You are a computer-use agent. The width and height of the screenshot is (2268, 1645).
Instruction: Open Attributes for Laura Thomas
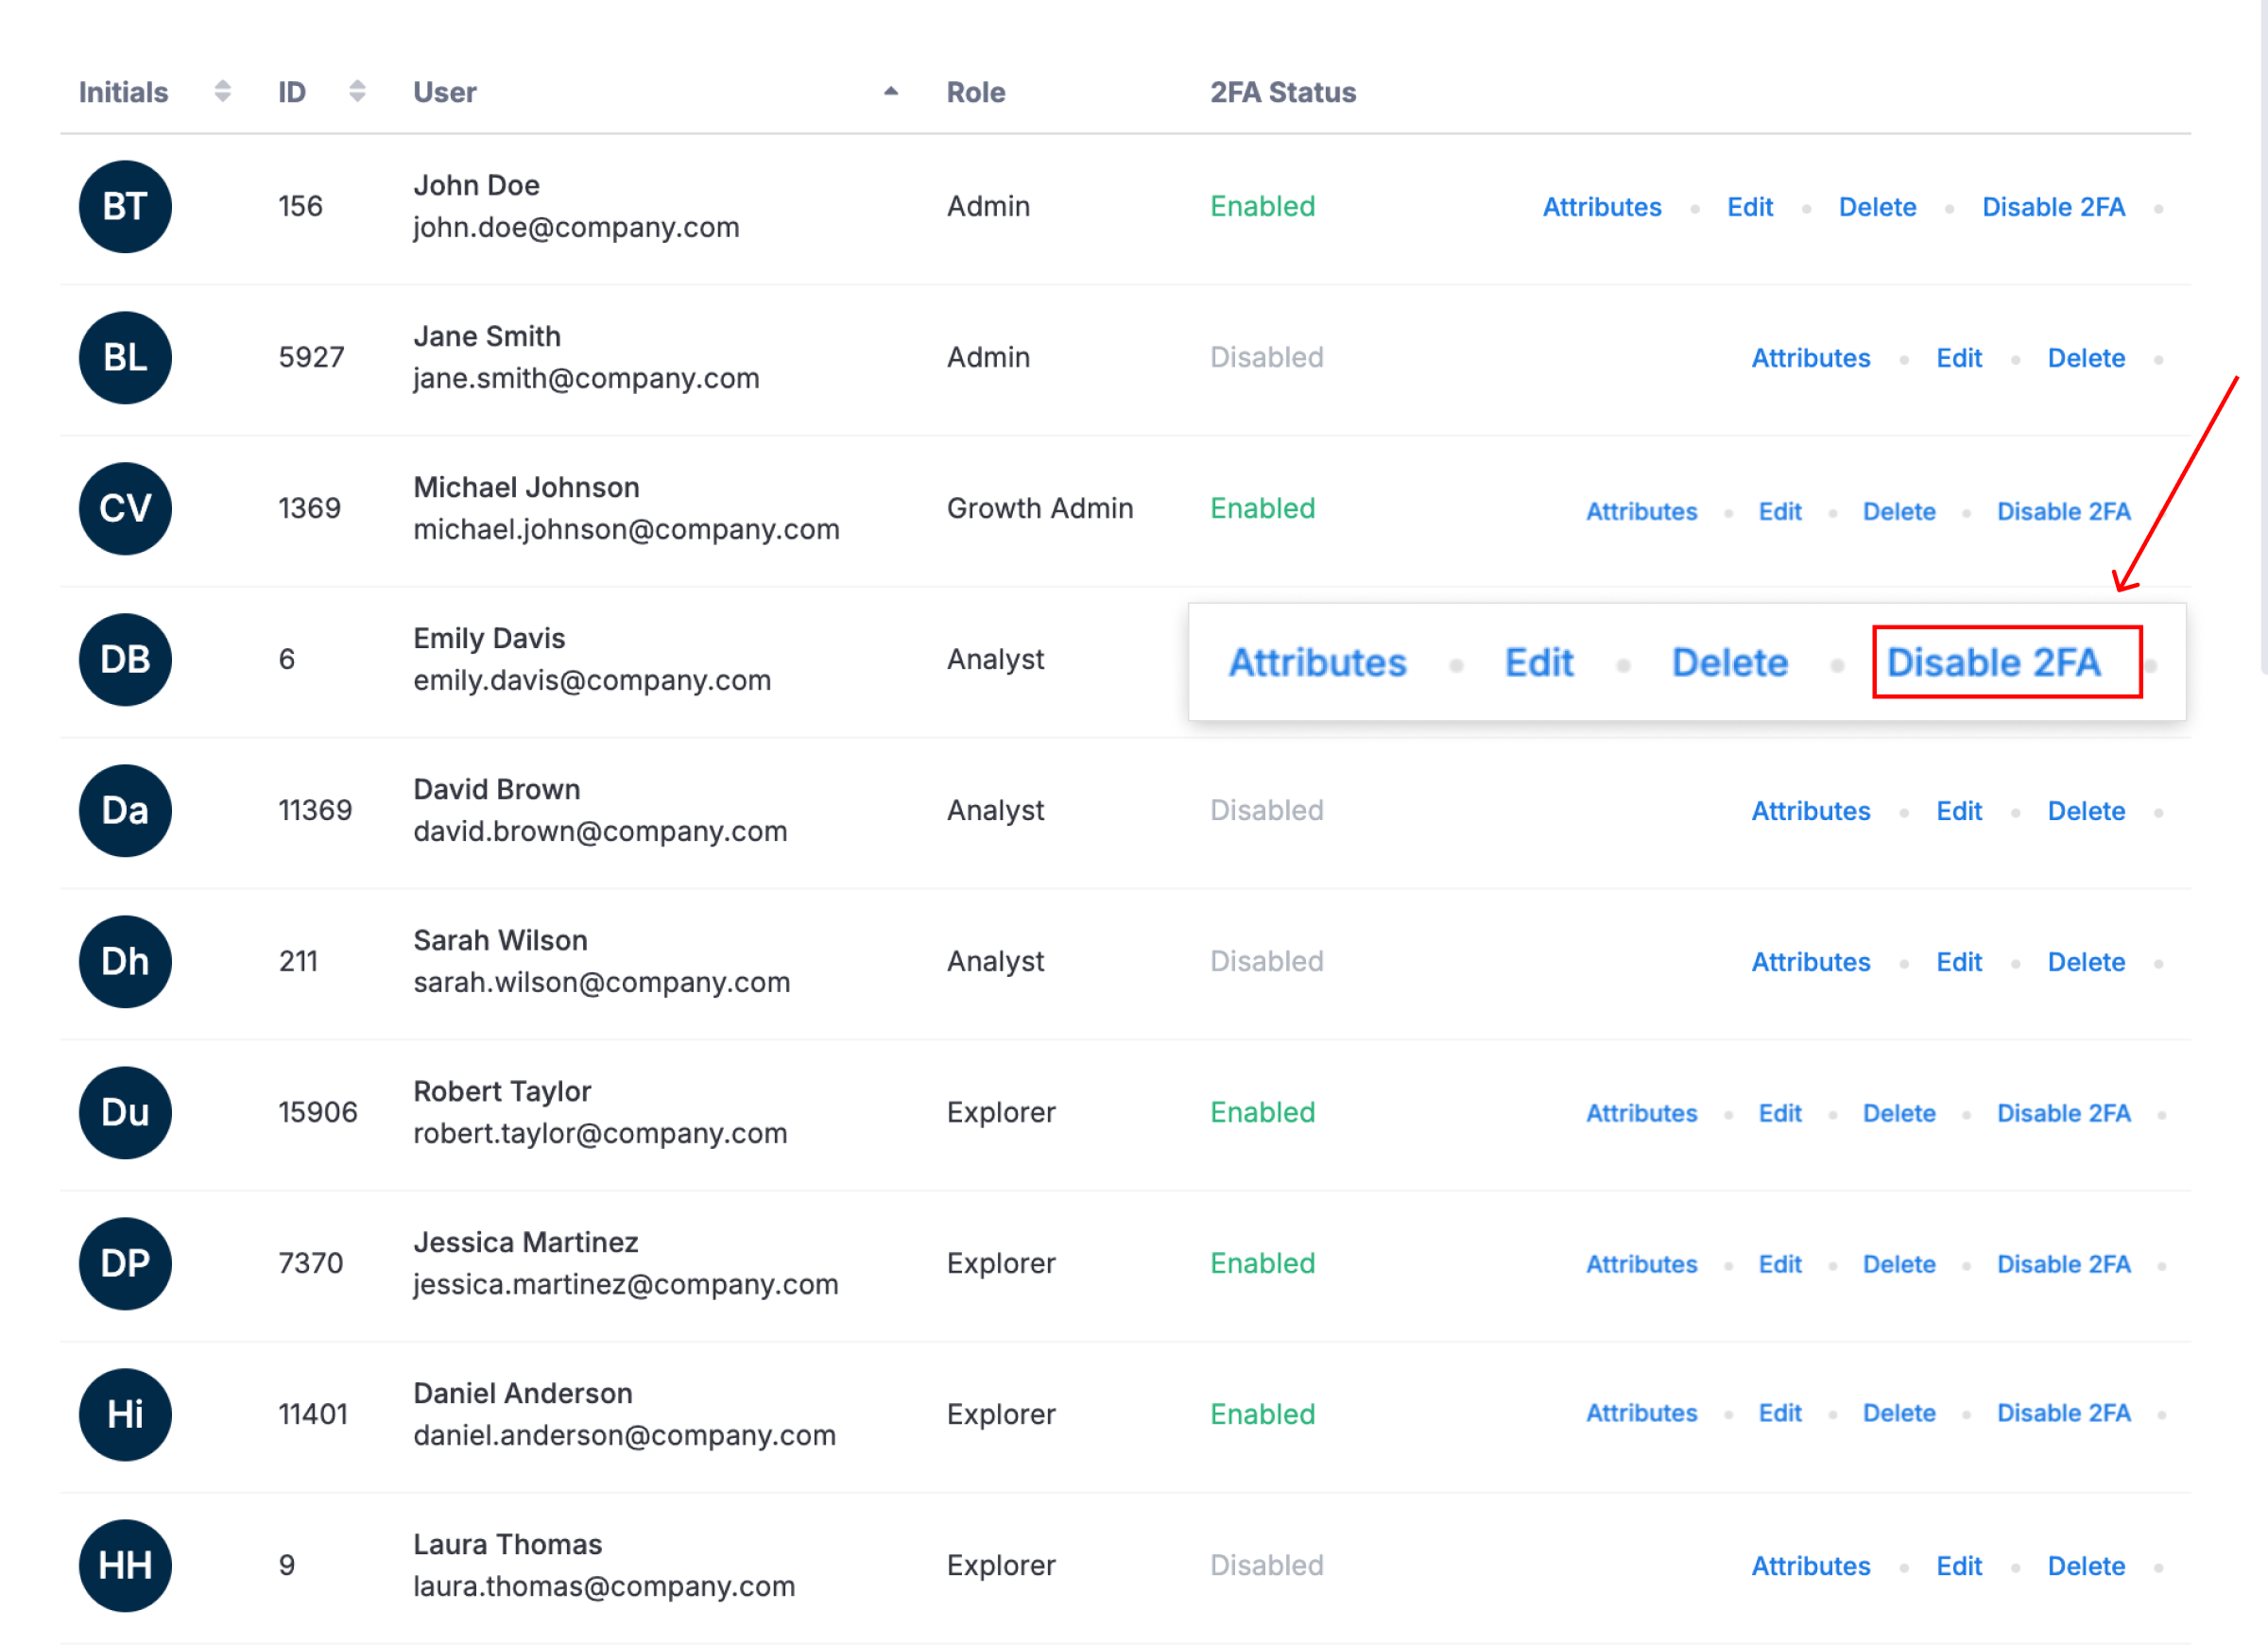[x=1811, y=1566]
